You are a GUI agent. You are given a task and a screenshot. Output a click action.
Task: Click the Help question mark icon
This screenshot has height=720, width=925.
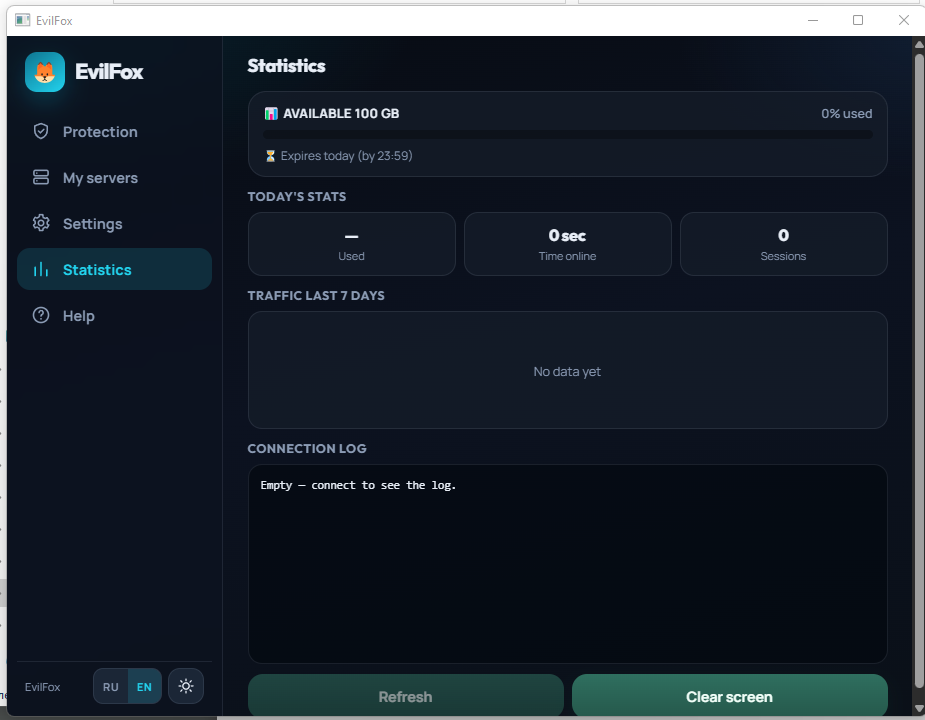41,315
